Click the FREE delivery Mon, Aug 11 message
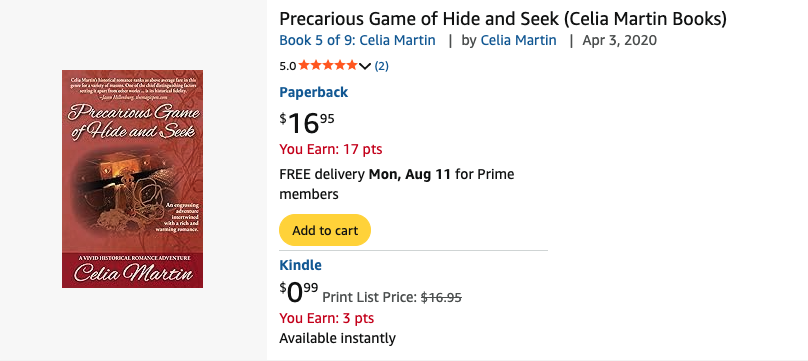Viewport: 808px width, 361px height. pyautogui.click(x=397, y=184)
